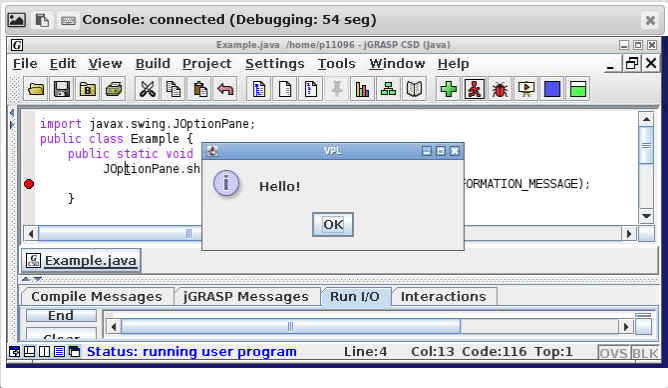Click the Print icon in the toolbar
This screenshot has height=388, width=668.
pyautogui.click(x=114, y=89)
